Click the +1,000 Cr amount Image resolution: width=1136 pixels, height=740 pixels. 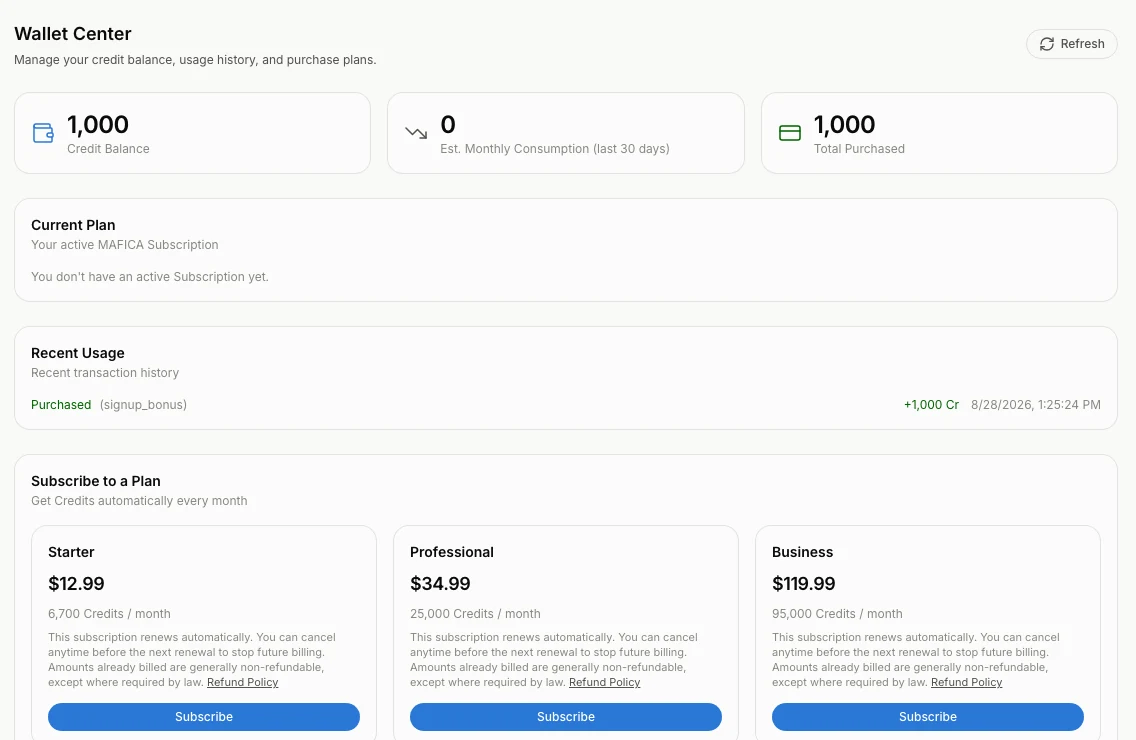point(931,404)
